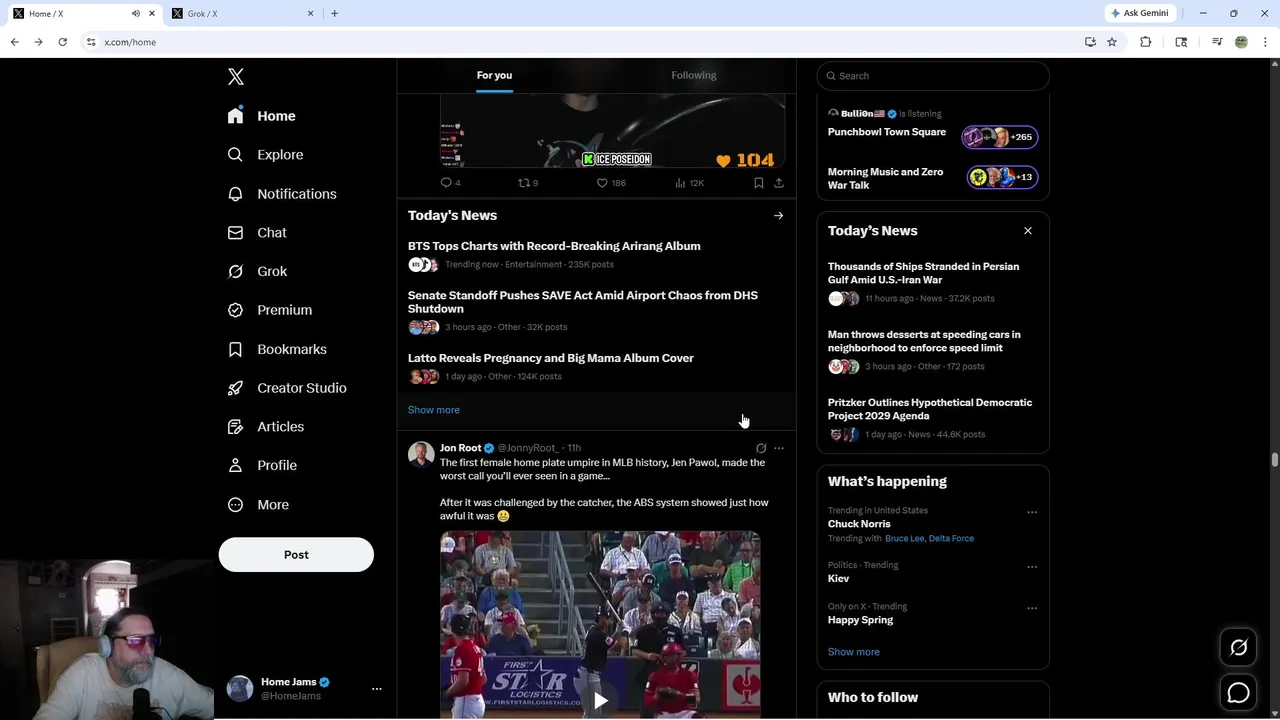Open More options in sidebar
The height and width of the screenshot is (720, 1280).
click(259, 505)
